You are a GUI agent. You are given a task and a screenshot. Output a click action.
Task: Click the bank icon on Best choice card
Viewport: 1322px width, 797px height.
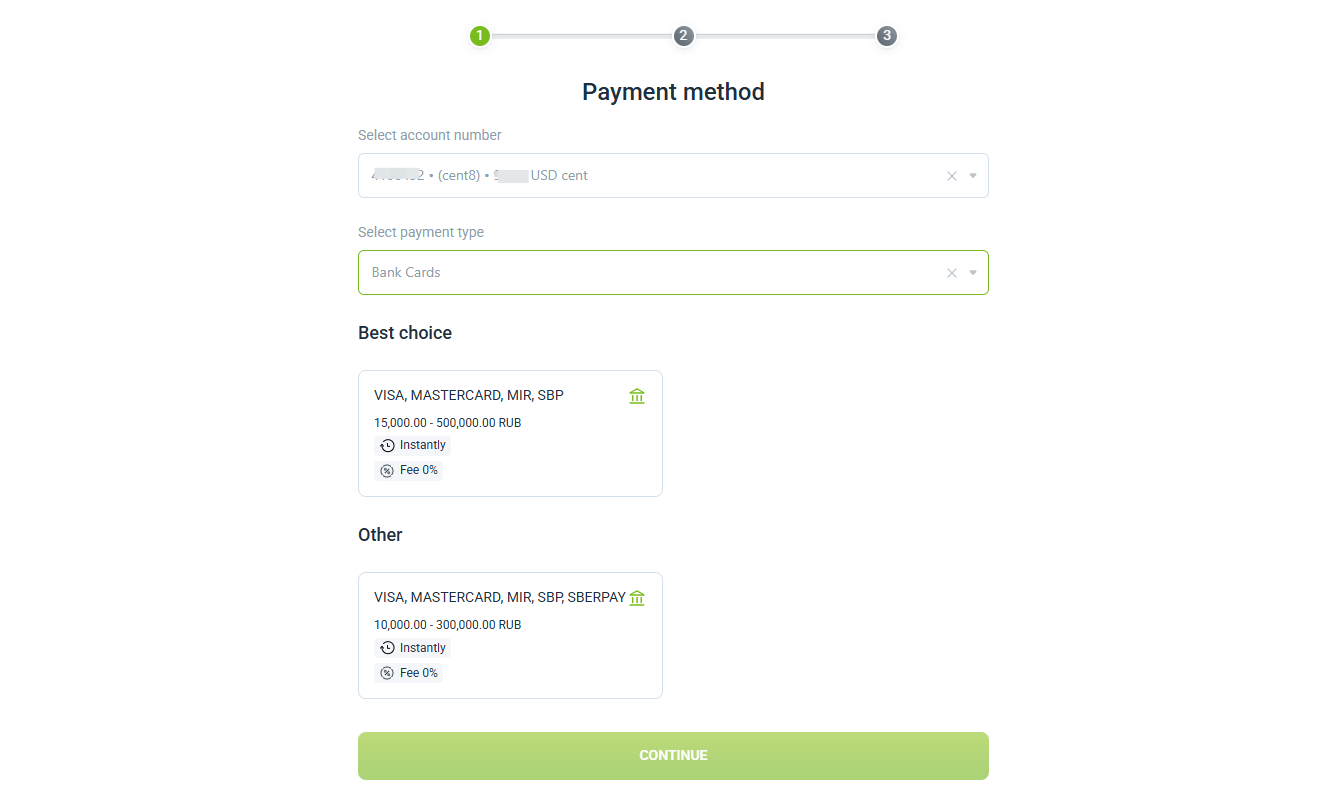(x=637, y=396)
